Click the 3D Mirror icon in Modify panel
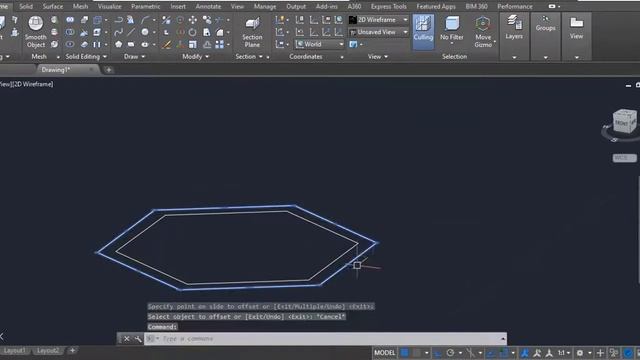640x360 pixels. coord(166,20)
